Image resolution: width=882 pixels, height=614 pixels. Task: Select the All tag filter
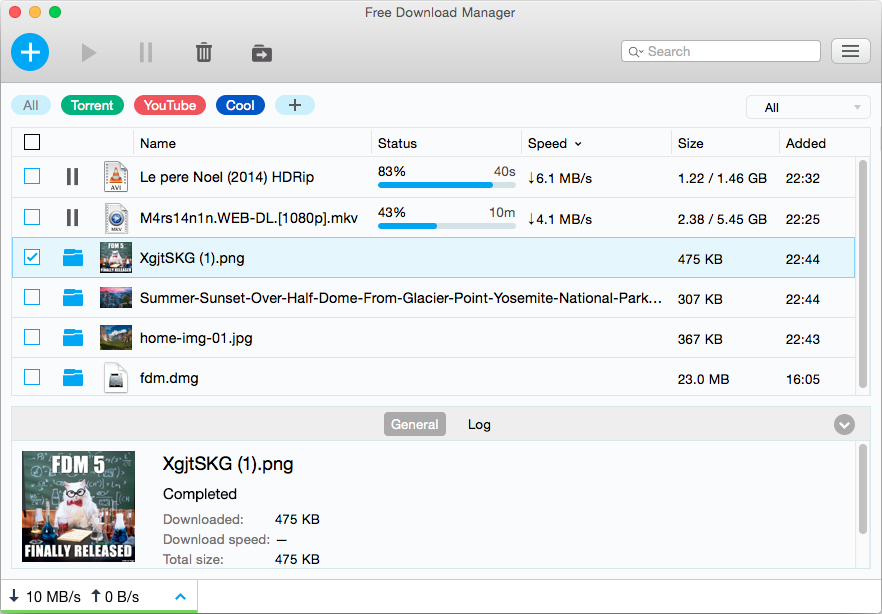[x=31, y=105]
